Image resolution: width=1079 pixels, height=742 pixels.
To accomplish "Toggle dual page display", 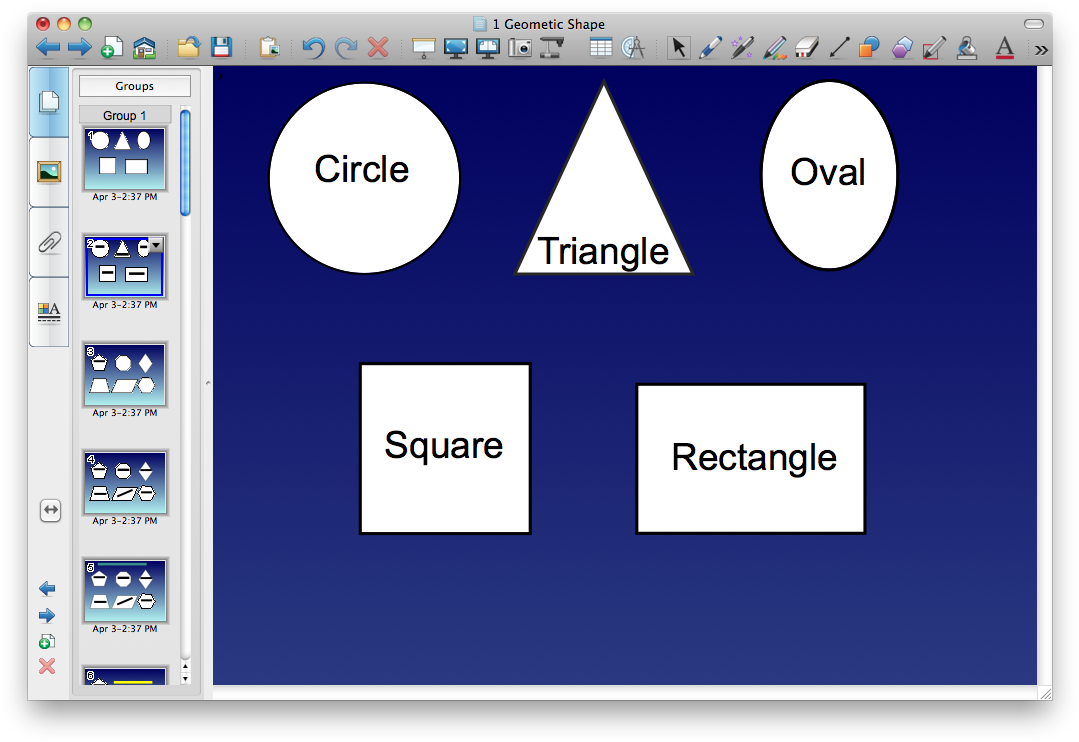I will [488, 47].
